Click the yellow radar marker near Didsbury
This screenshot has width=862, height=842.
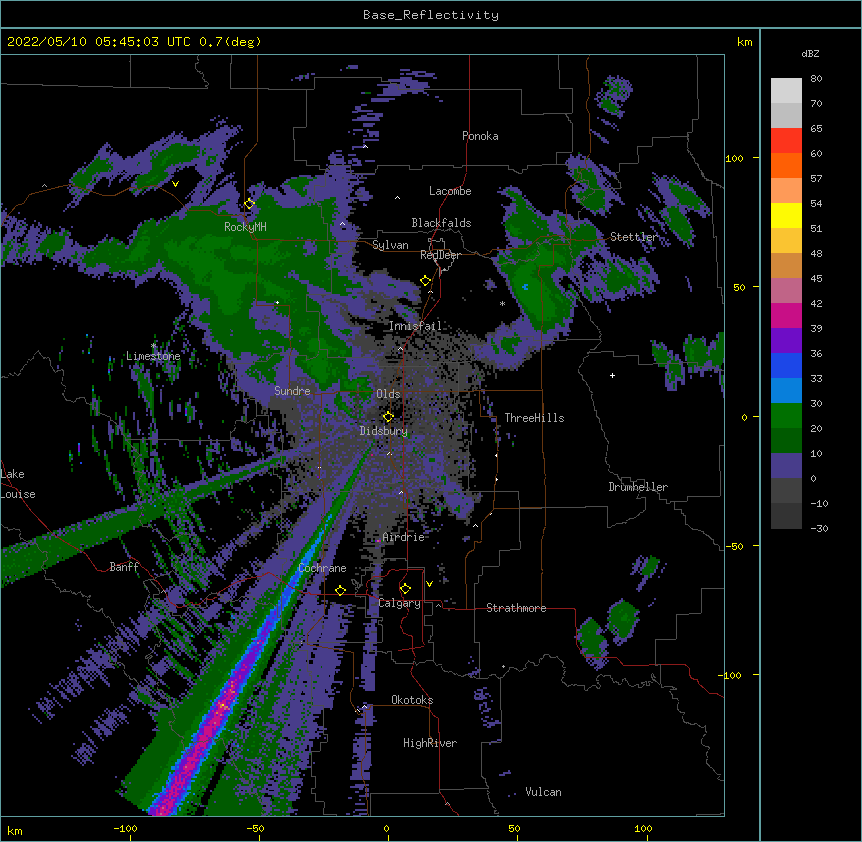pyautogui.click(x=388, y=417)
